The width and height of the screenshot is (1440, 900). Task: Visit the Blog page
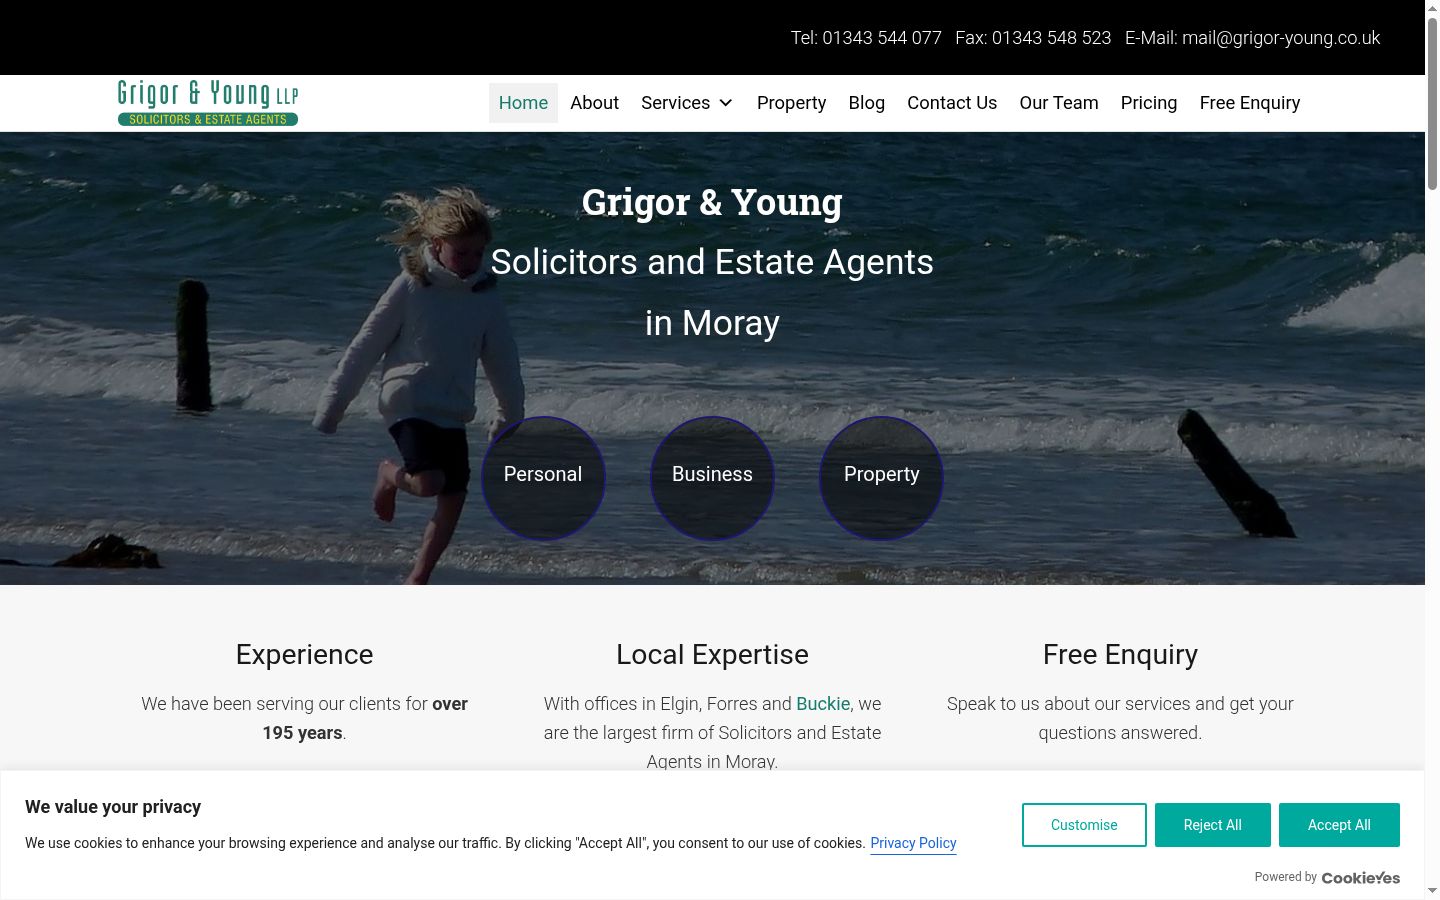click(866, 103)
